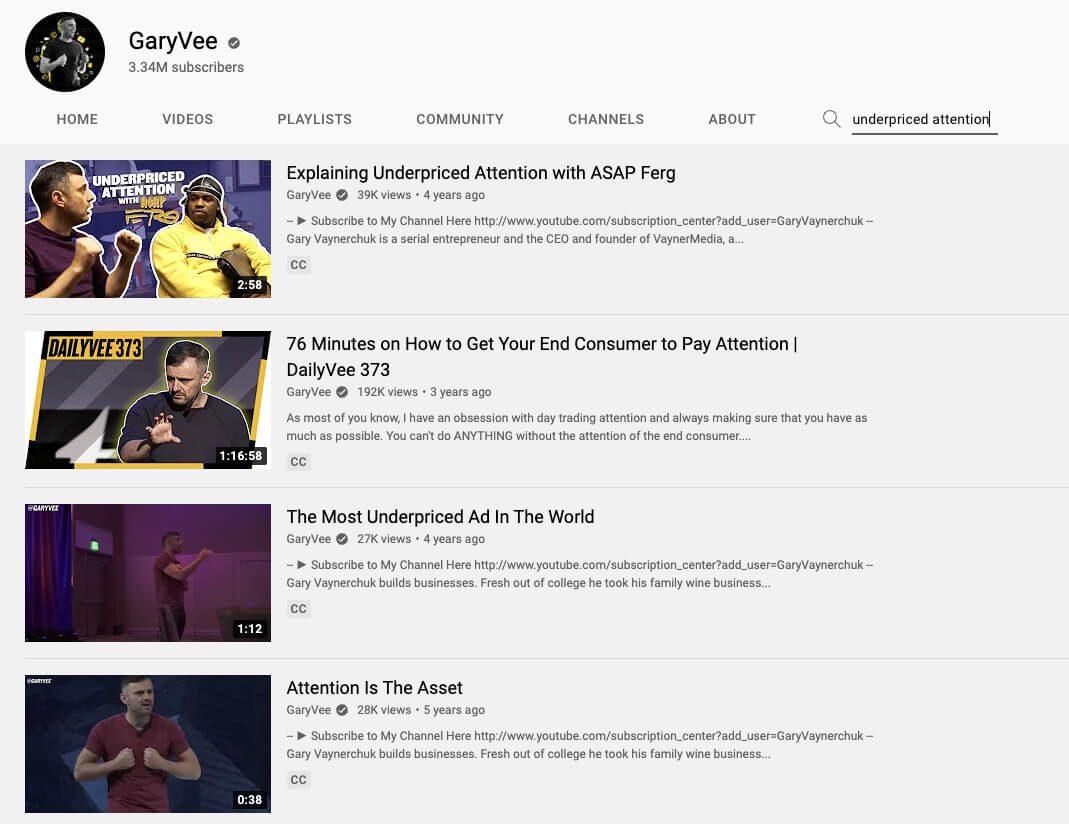
Task: Open Attention Is The Asset video title
Action: click(x=374, y=688)
